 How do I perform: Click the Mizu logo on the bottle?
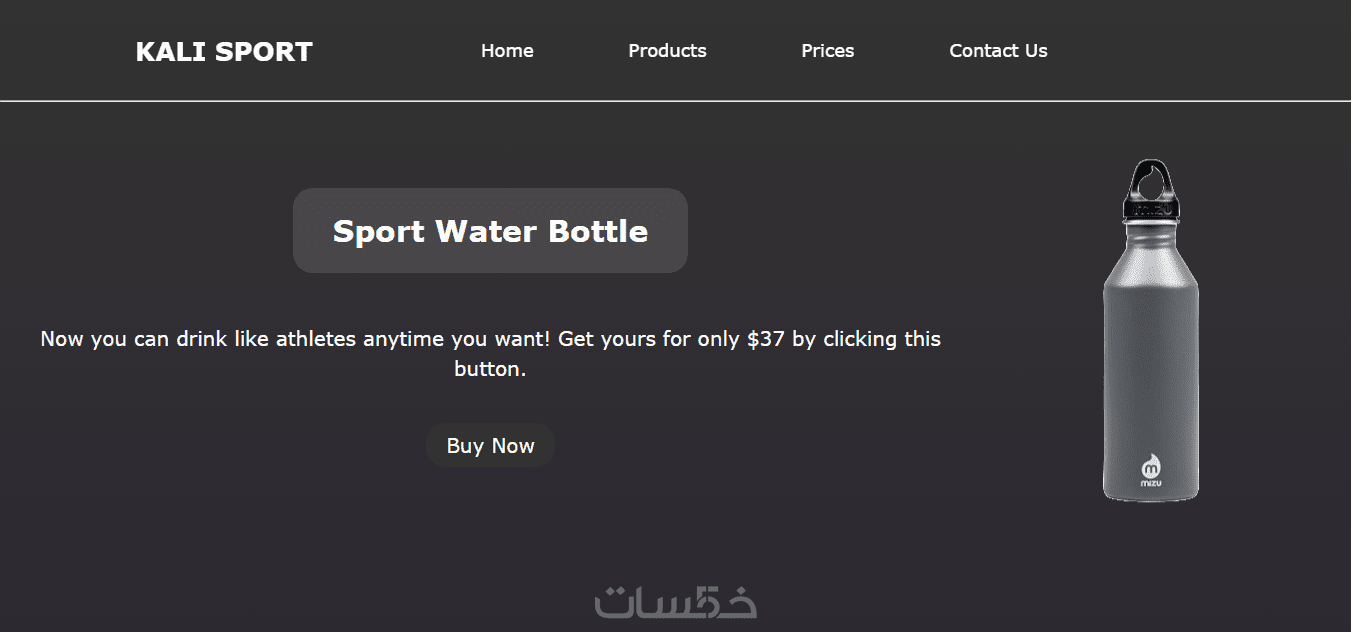tap(1151, 469)
